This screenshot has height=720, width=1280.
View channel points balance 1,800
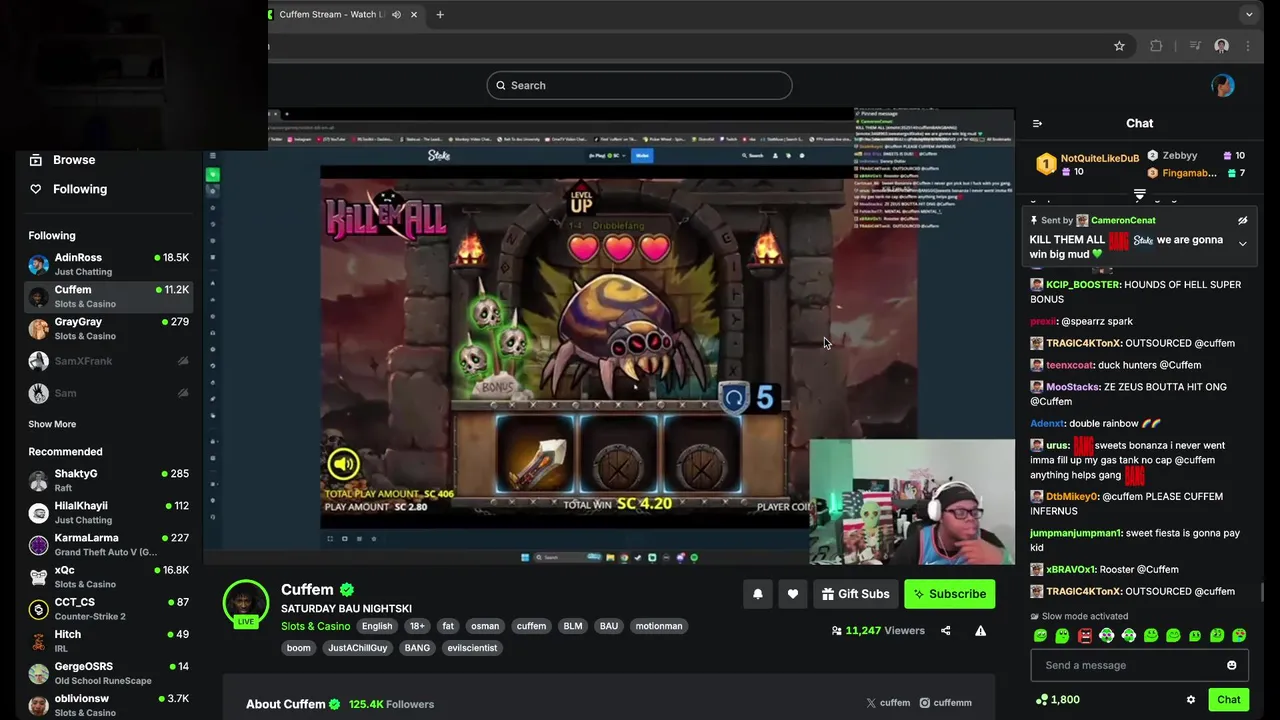(x=1057, y=700)
